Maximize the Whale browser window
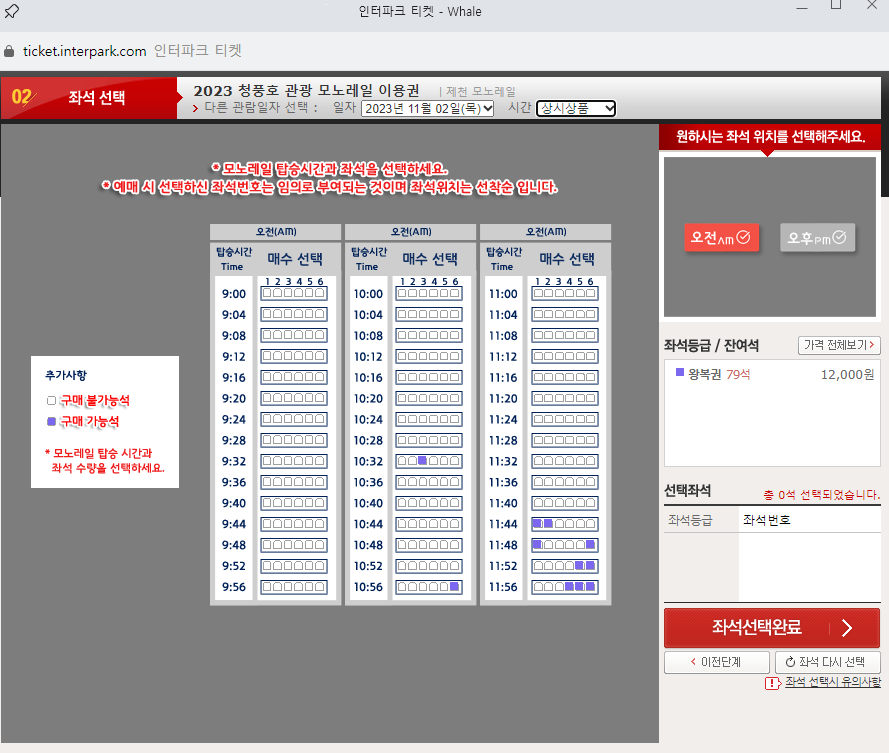The width and height of the screenshot is (889, 753). pos(836,6)
